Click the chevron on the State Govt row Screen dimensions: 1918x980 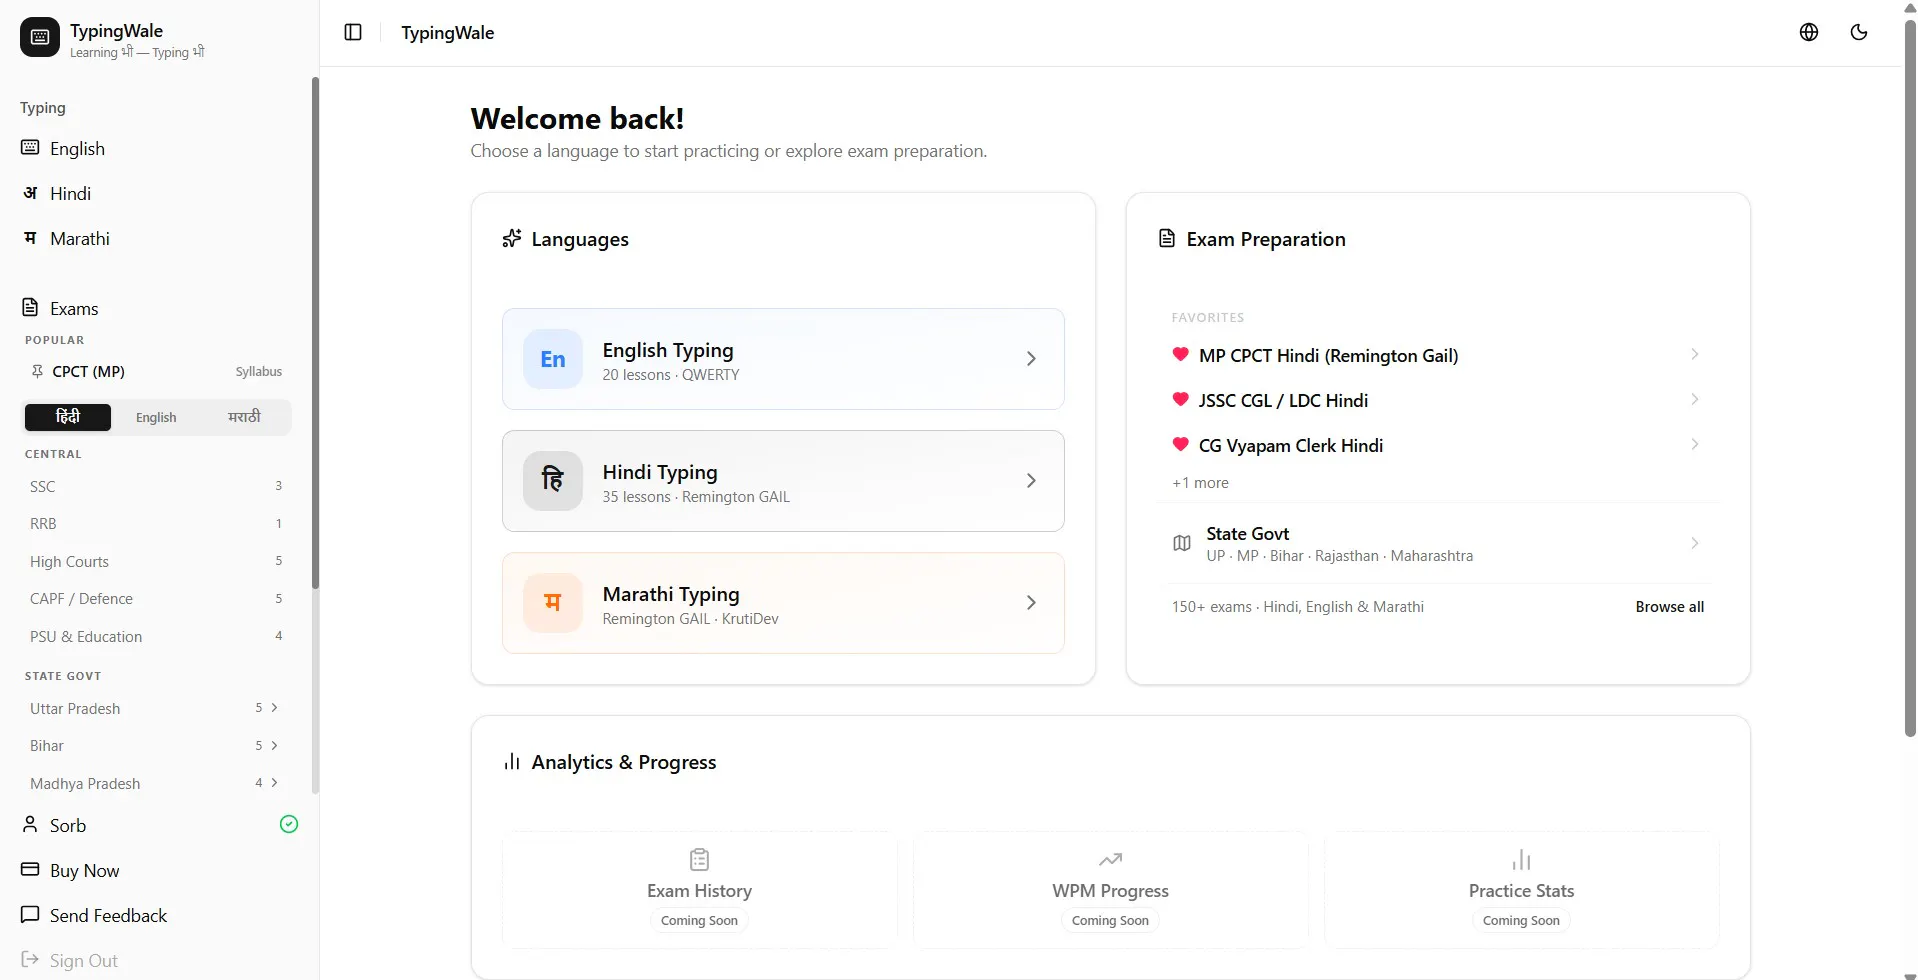pyautogui.click(x=1694, y=543)
